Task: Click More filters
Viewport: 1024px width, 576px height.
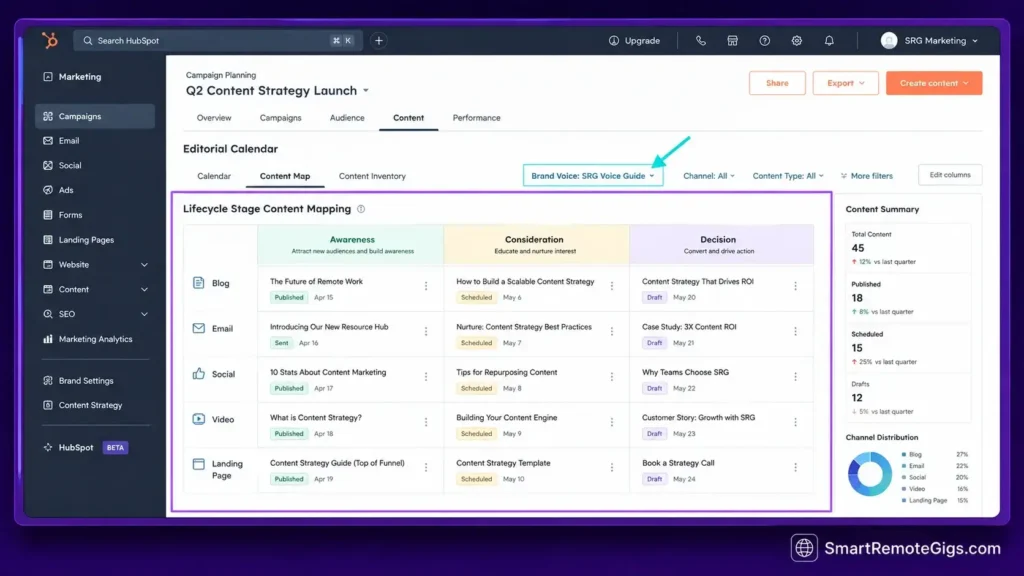Action: coord(867,176)
